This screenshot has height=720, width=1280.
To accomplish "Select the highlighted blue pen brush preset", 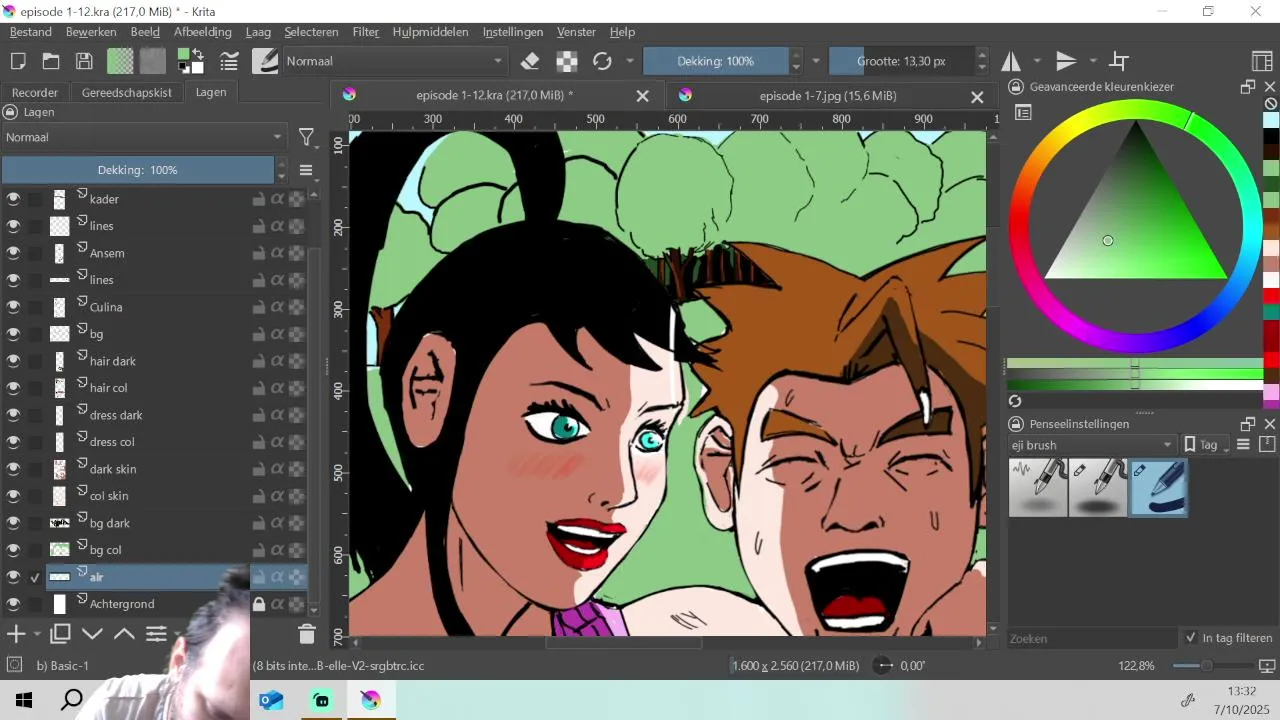I will (1159, 487).
